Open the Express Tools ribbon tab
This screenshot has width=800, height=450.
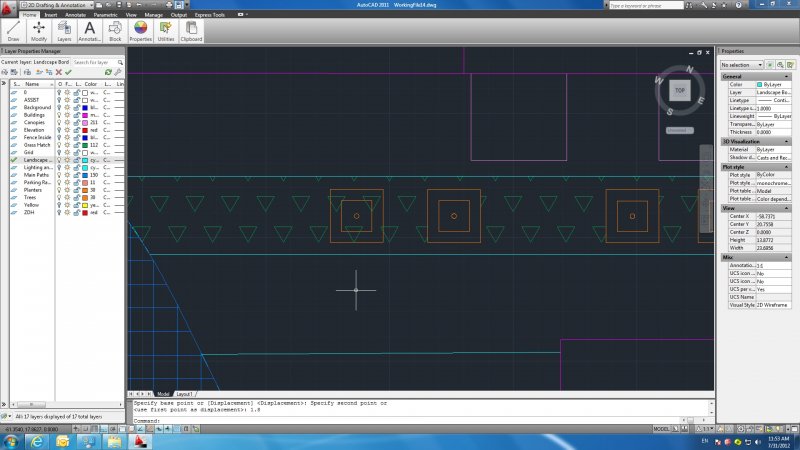pyautogui.click(x=210, y=15)
